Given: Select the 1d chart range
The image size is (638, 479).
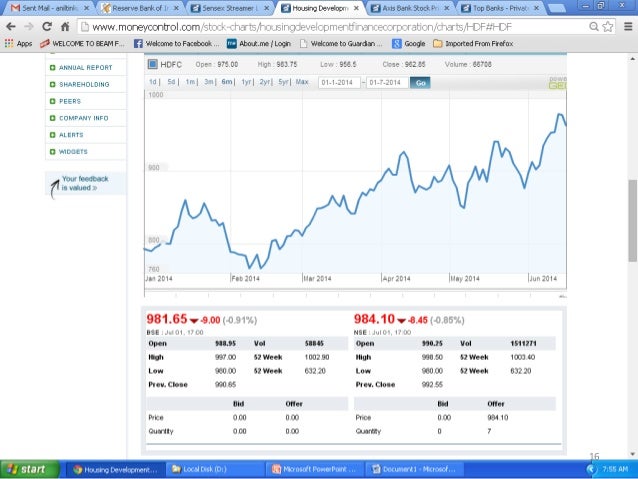Looking at the screenshot, I should [x=153, y=82].
